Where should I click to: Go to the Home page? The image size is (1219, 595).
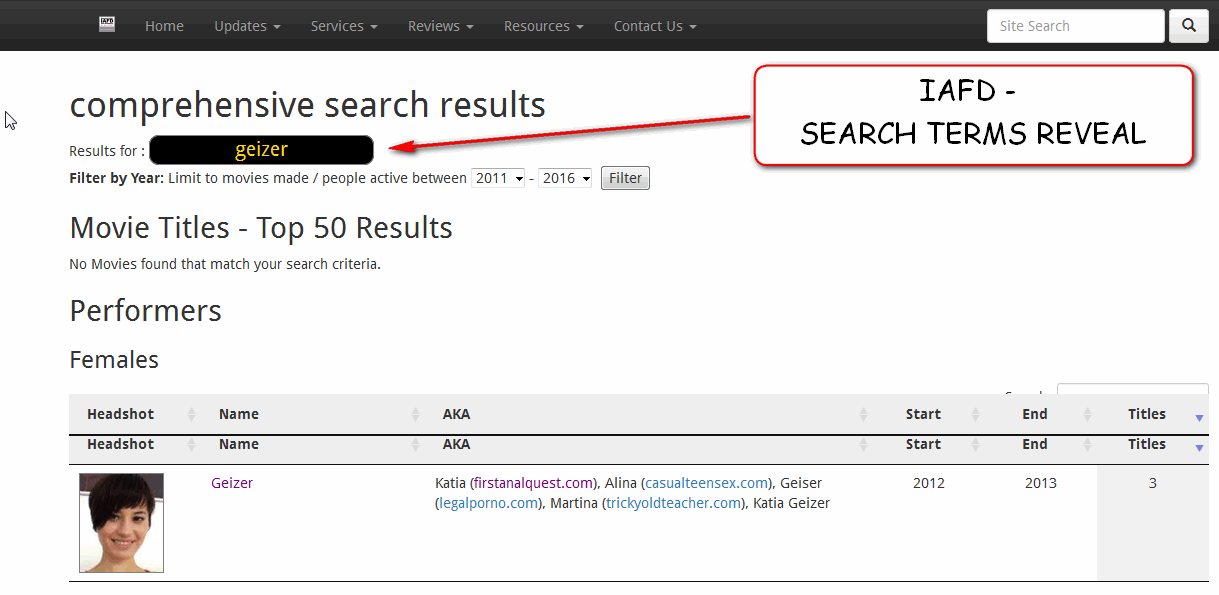click(164, 26)
